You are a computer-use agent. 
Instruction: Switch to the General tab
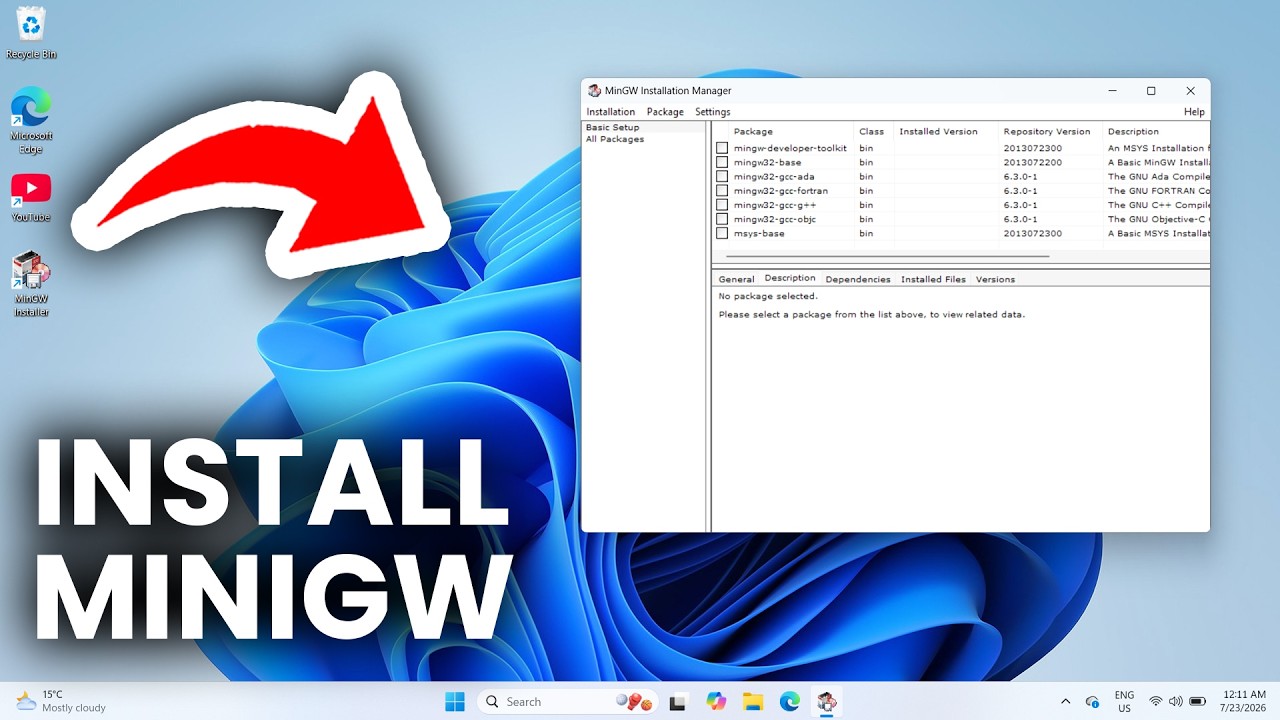736,279
